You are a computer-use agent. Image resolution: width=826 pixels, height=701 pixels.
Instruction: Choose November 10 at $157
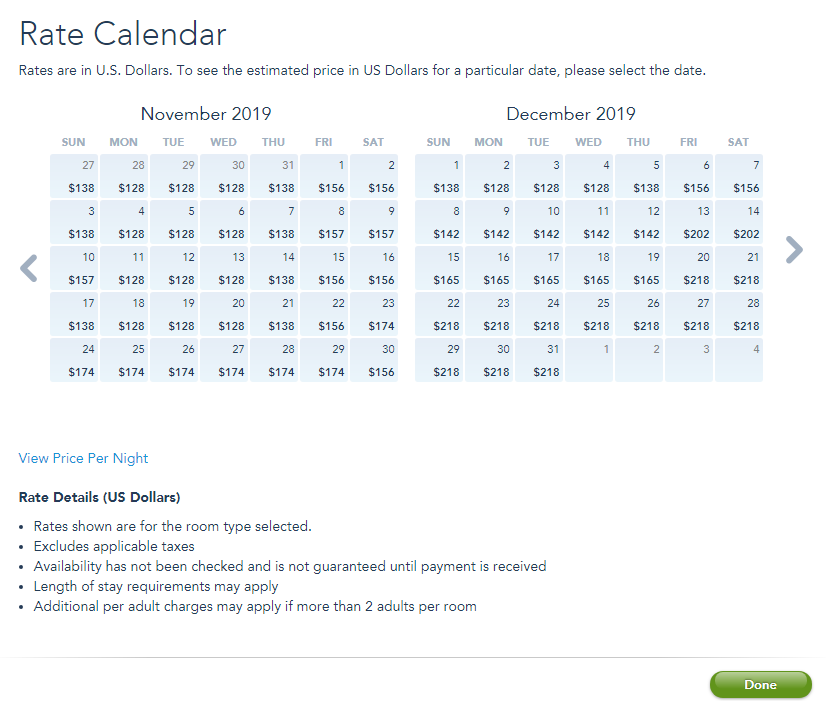click(74, 269)
